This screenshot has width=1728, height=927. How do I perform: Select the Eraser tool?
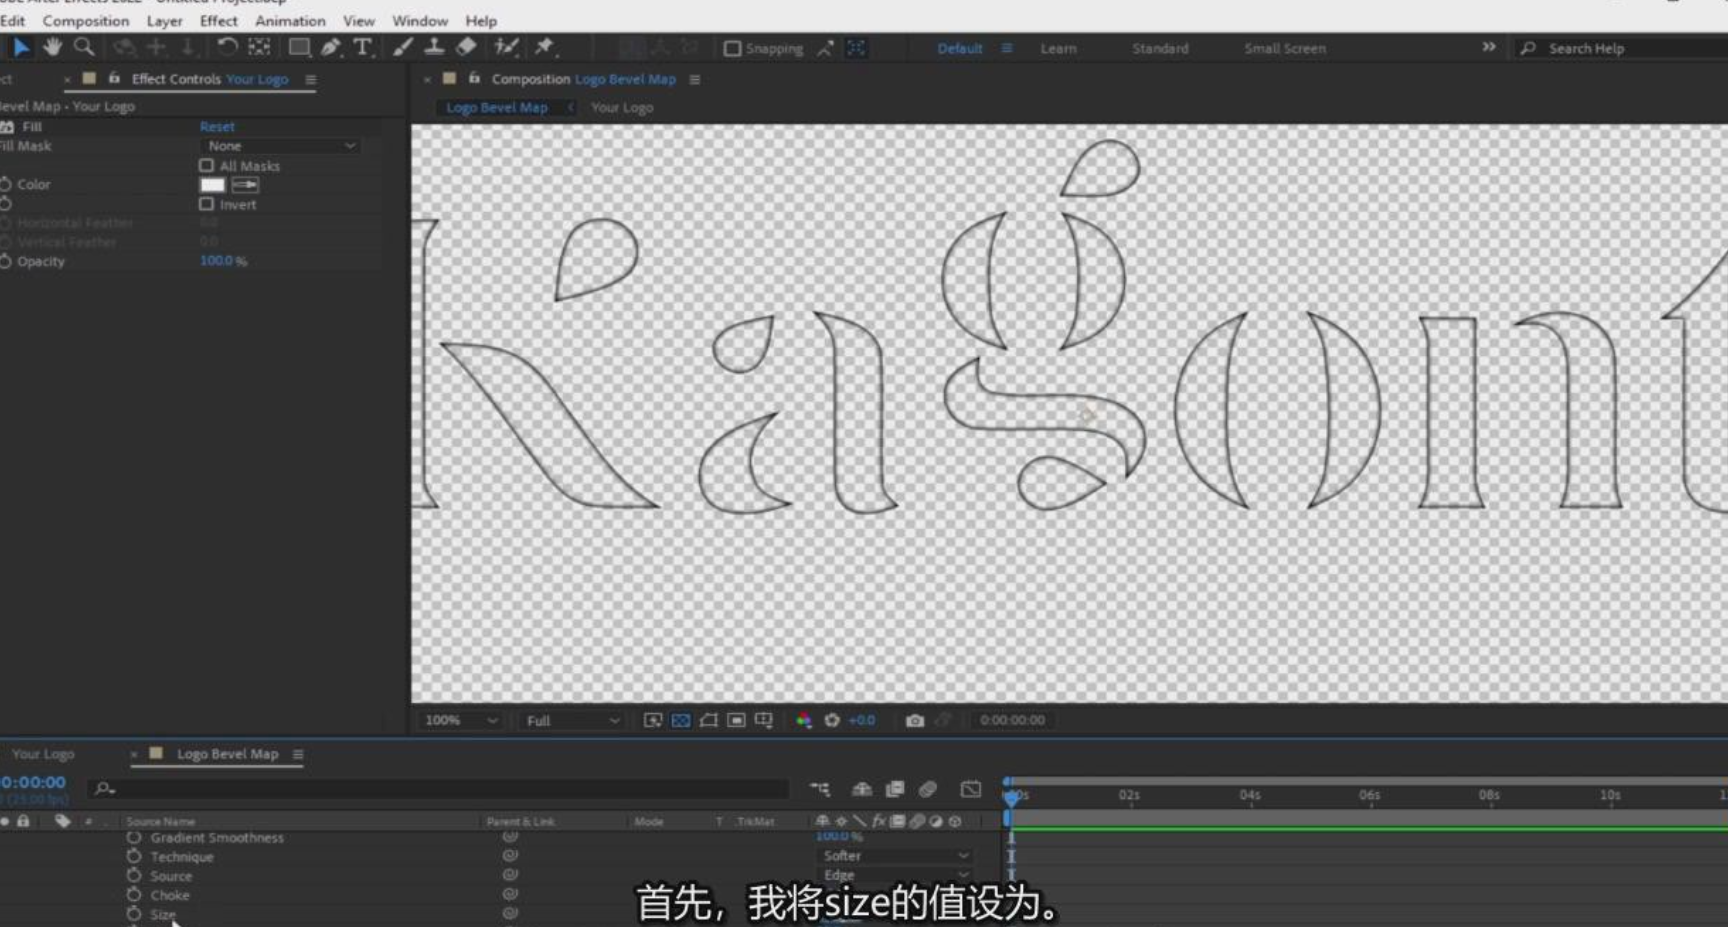pyautogui.click(x=466, y=47)
